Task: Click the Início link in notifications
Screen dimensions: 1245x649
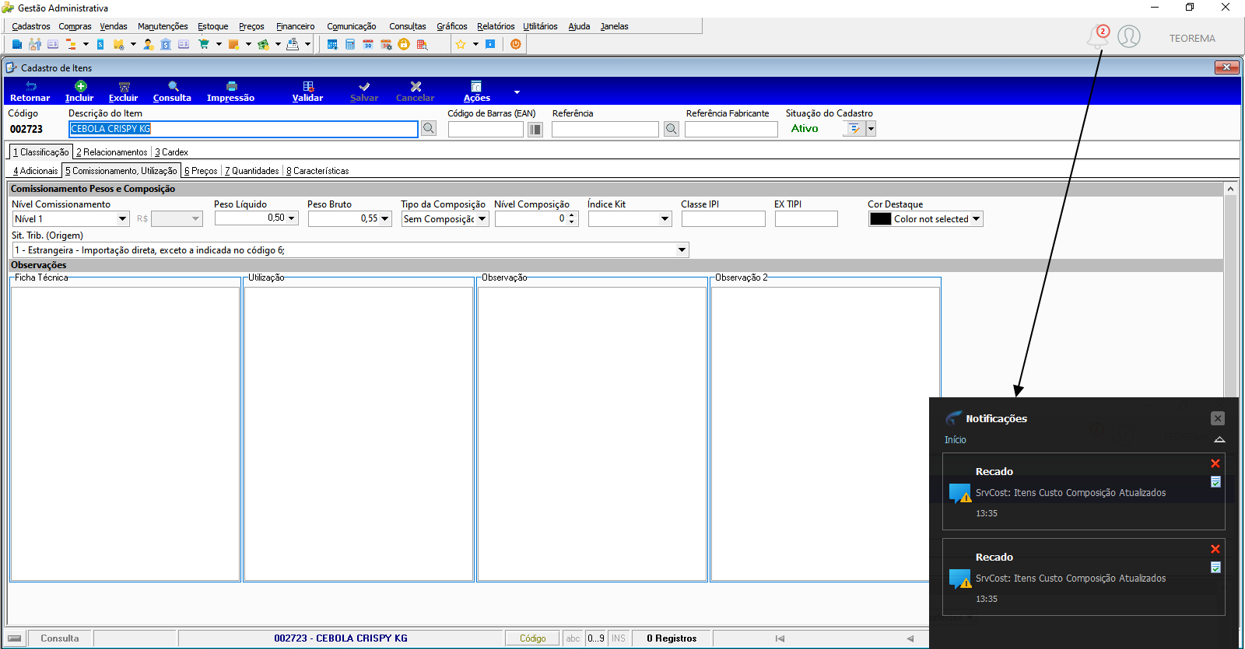Action: 955,440
